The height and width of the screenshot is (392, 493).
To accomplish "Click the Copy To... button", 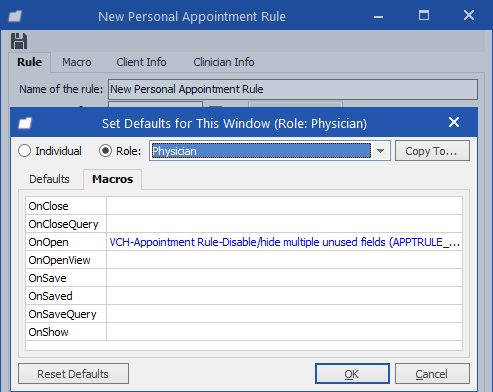I will (432, 151).
